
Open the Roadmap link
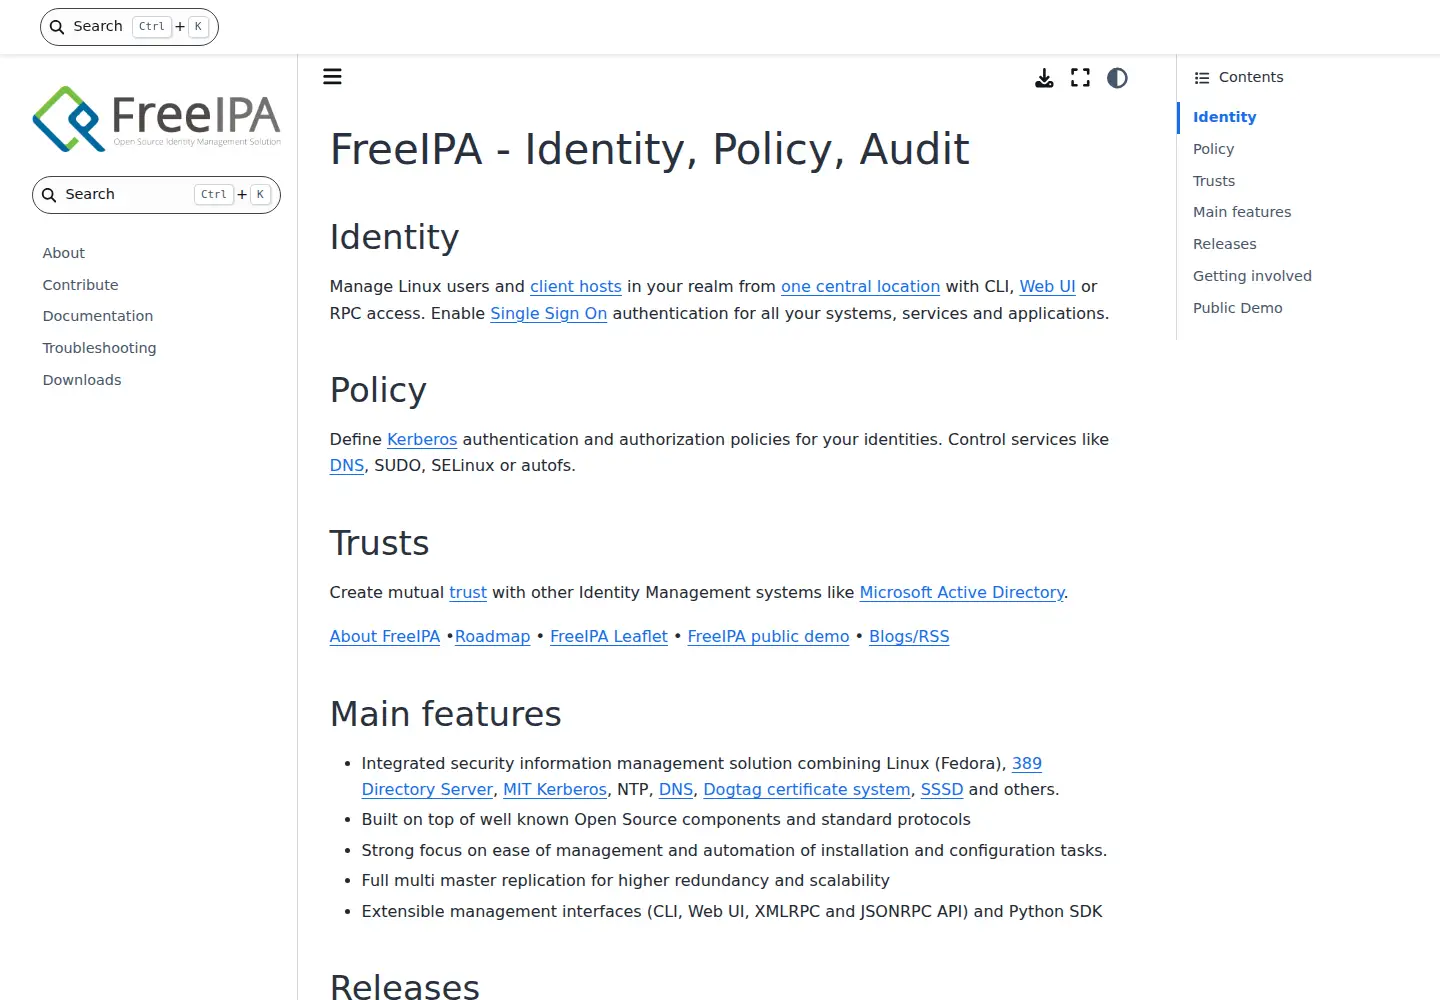tap(493, 637)
